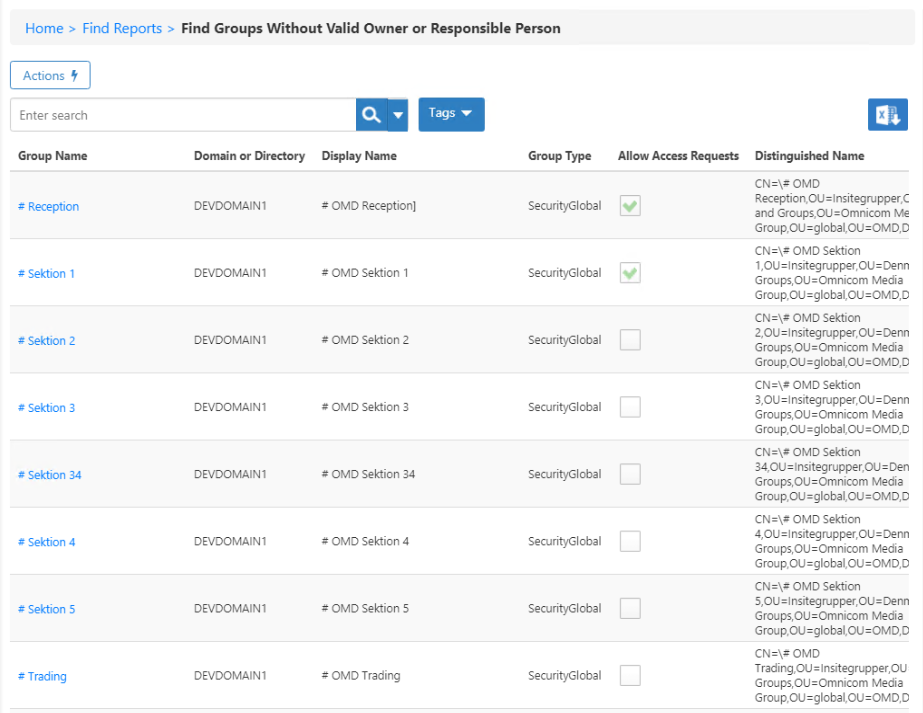Viewport: 923px width, 713px height.
Task: Open the # Reception group details
Action: click(49, 205)
